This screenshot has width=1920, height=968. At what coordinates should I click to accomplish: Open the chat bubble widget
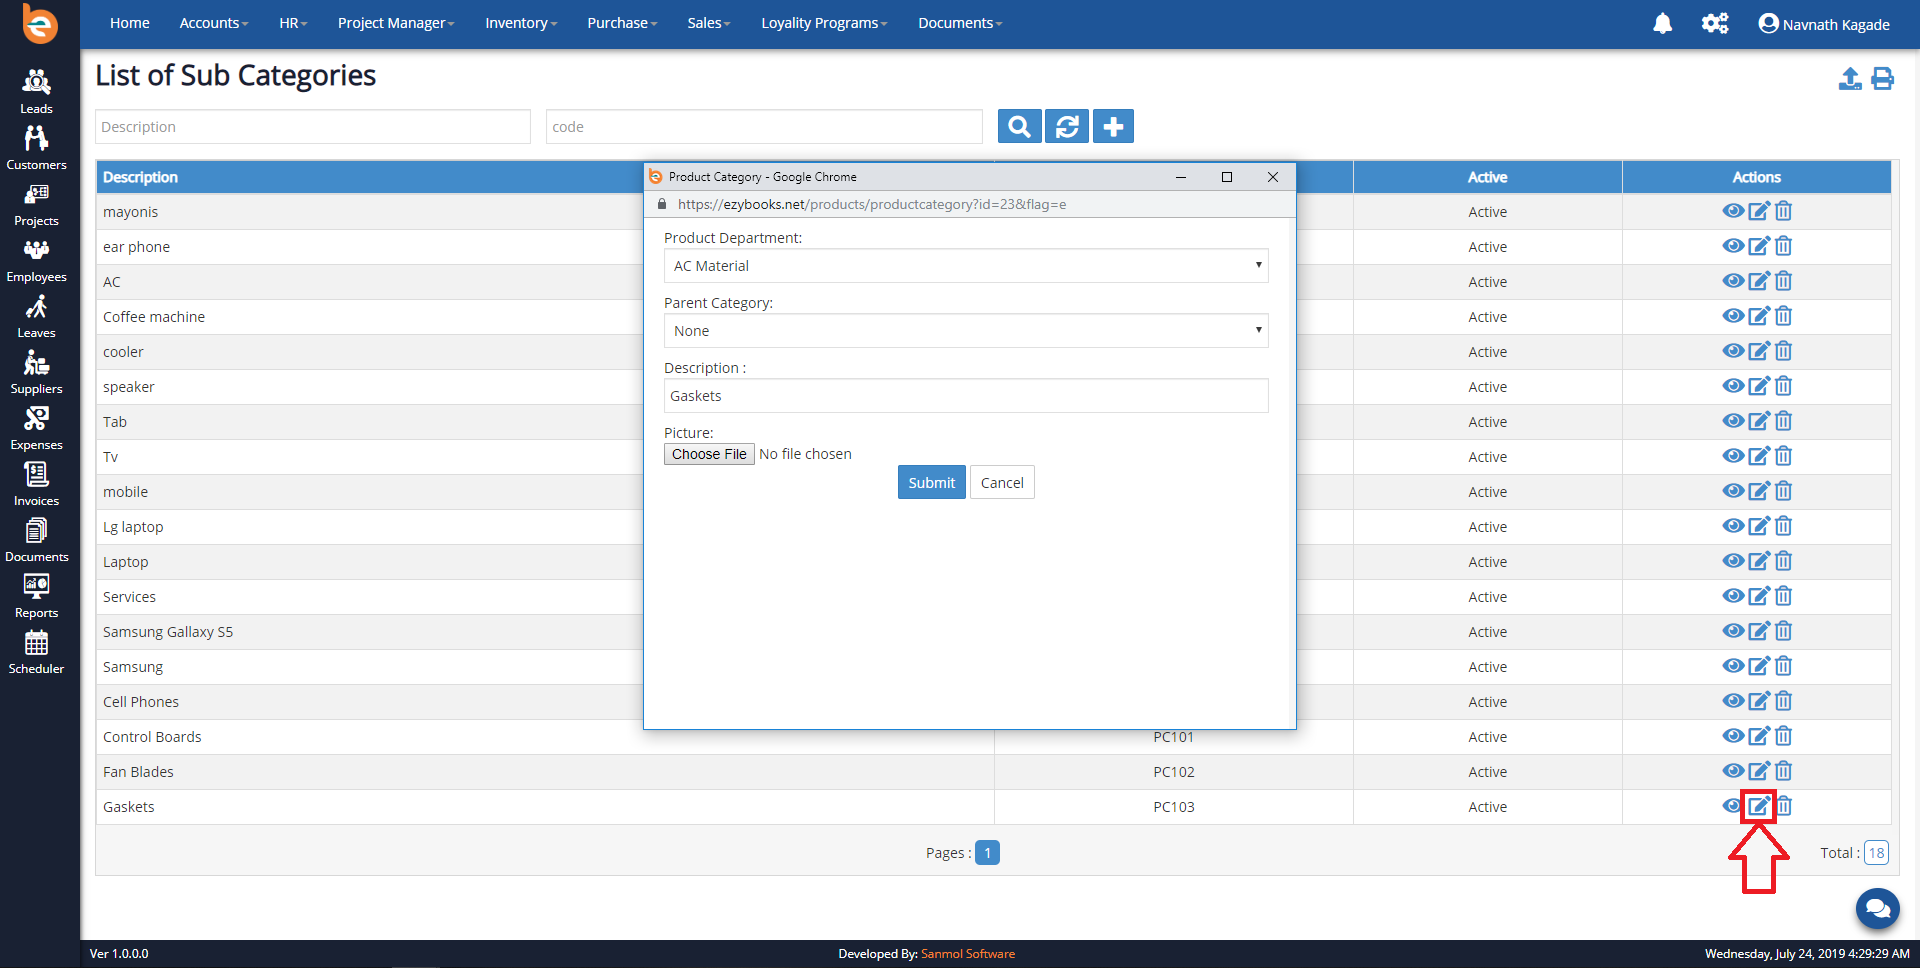click(x=1877, y=908)
